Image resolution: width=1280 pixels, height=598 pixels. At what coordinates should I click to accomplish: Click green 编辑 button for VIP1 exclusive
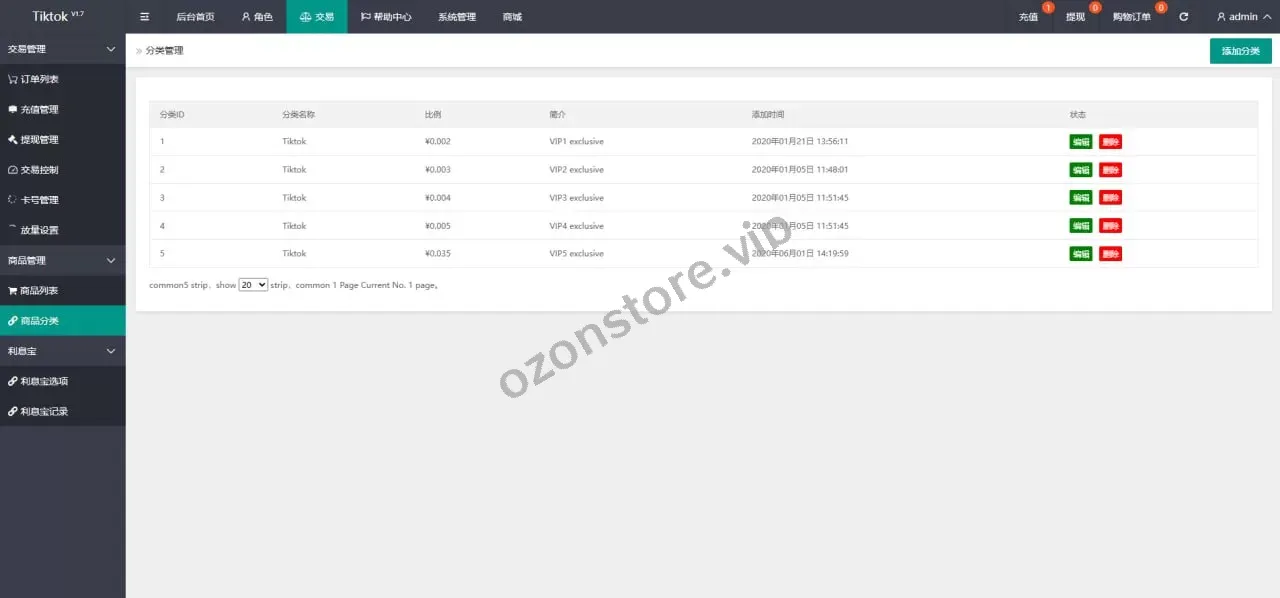point(1080,142)
